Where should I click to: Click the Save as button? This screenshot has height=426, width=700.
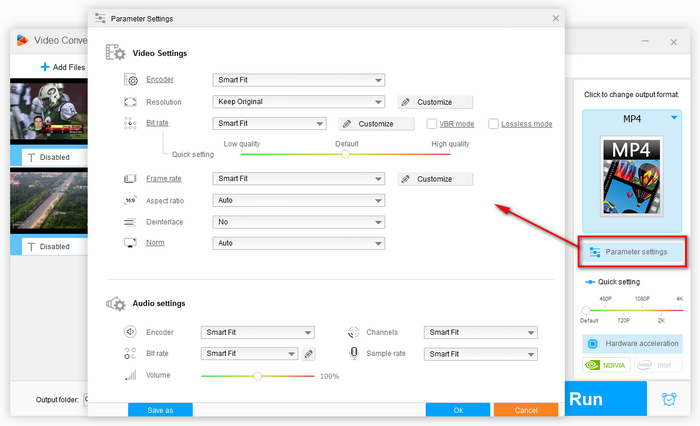pyautogui.click(x=160, y=410)
